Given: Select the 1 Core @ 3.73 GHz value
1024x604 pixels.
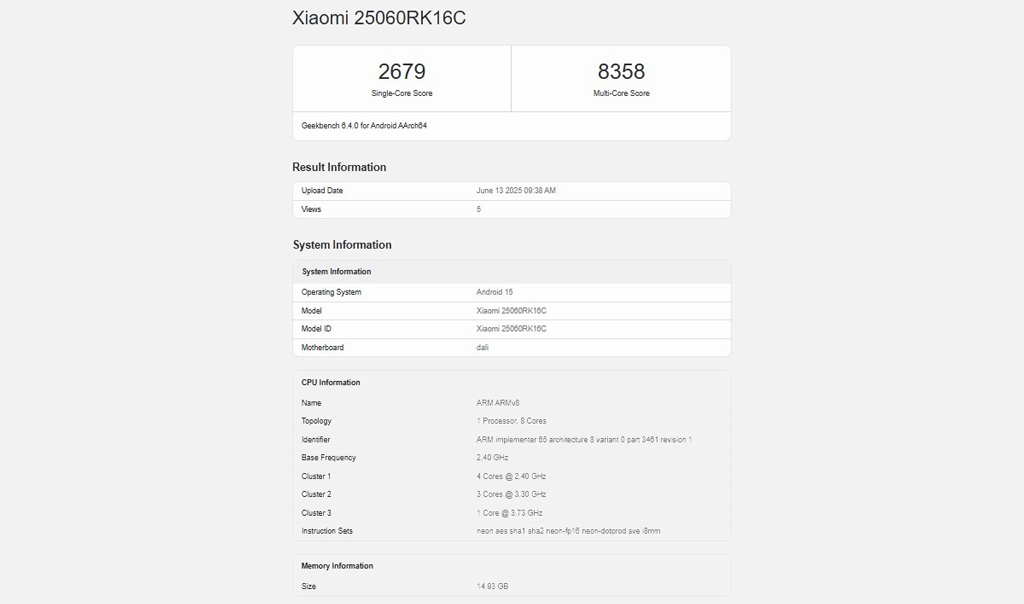Looking at the screenshot, I should point(509,513).
